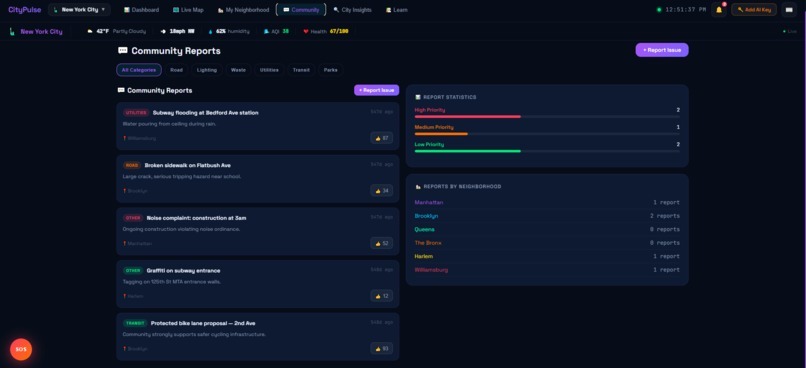This screenshot has width=806, height=368.
Task: Upvote the Broken sidewalk report with 34 likes
Action: pyautogui.click(x=381, y=191)
